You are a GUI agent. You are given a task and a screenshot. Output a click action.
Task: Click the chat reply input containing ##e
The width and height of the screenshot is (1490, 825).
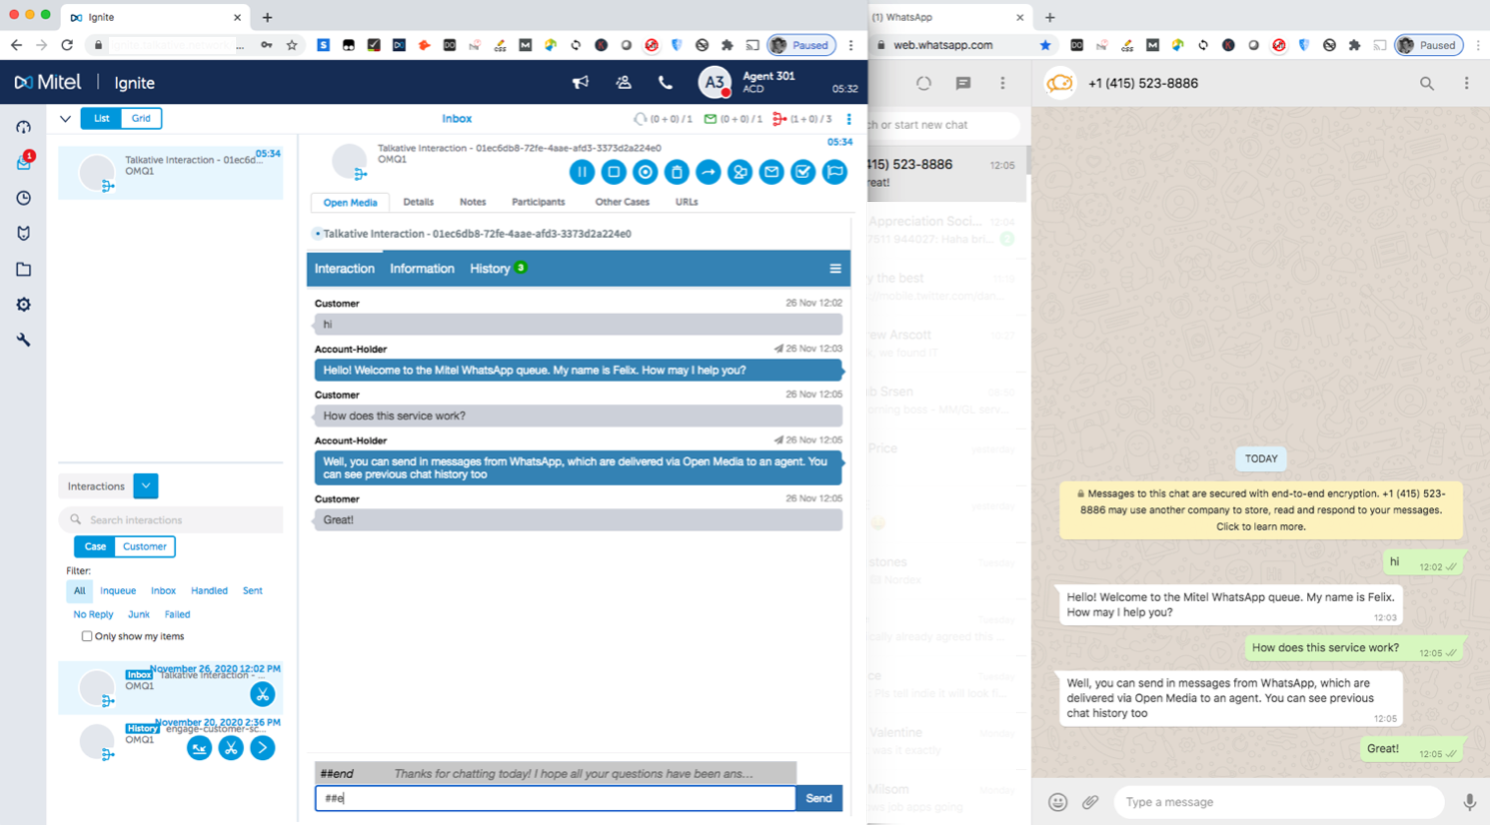(555, 798)
